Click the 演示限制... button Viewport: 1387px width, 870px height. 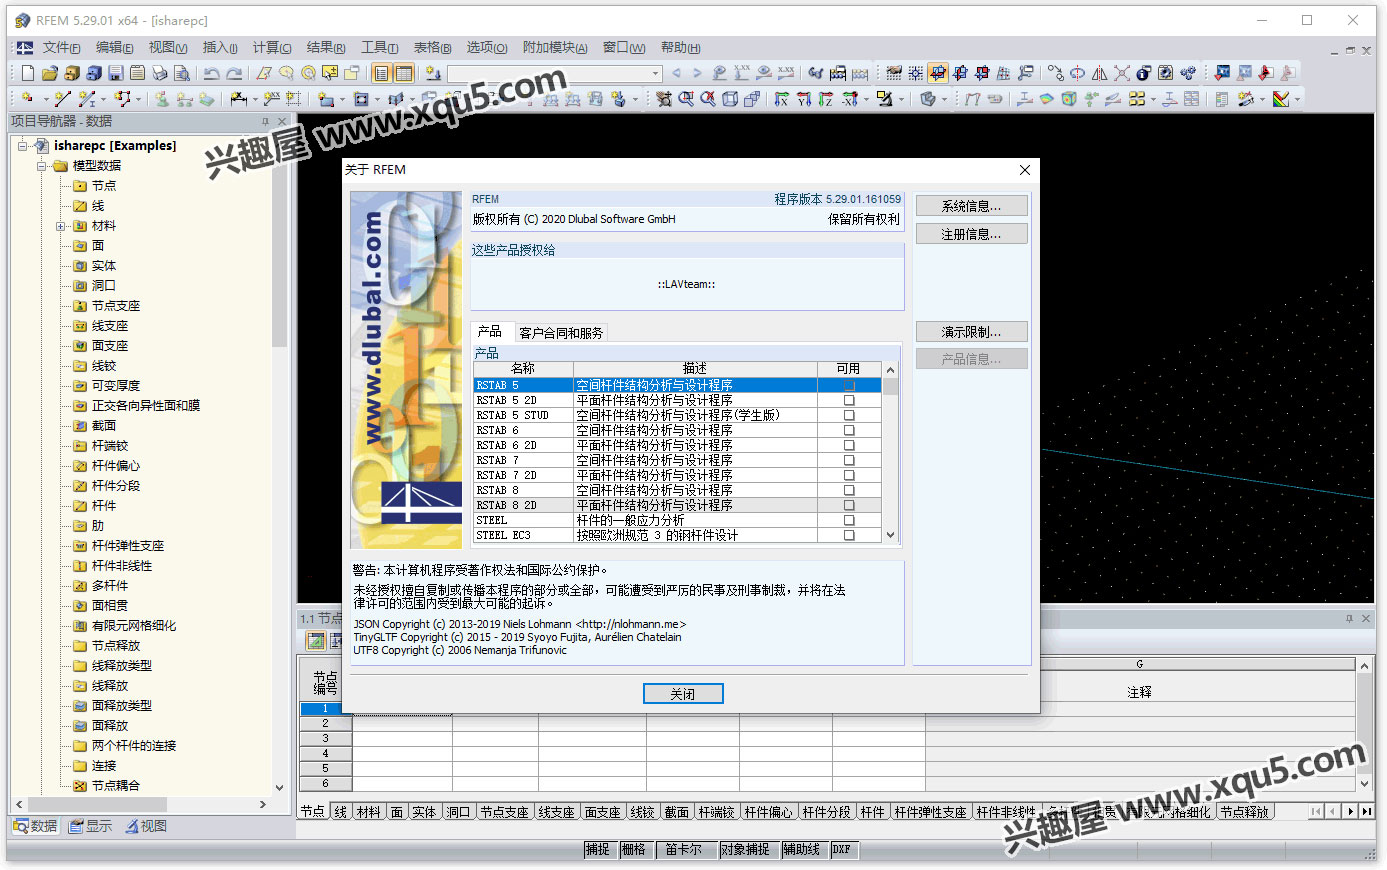coord(971,332)
